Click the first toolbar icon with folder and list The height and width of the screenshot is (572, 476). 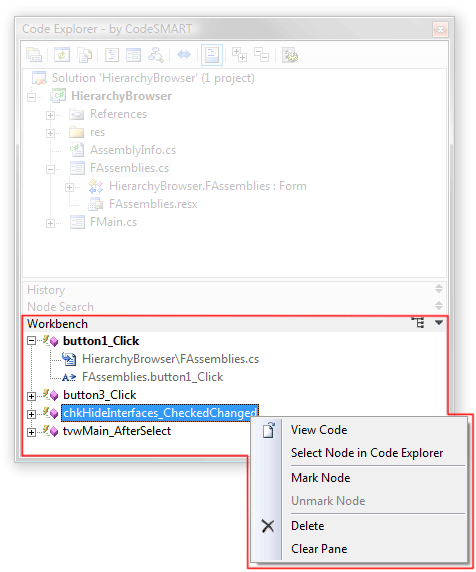[34, 55]
